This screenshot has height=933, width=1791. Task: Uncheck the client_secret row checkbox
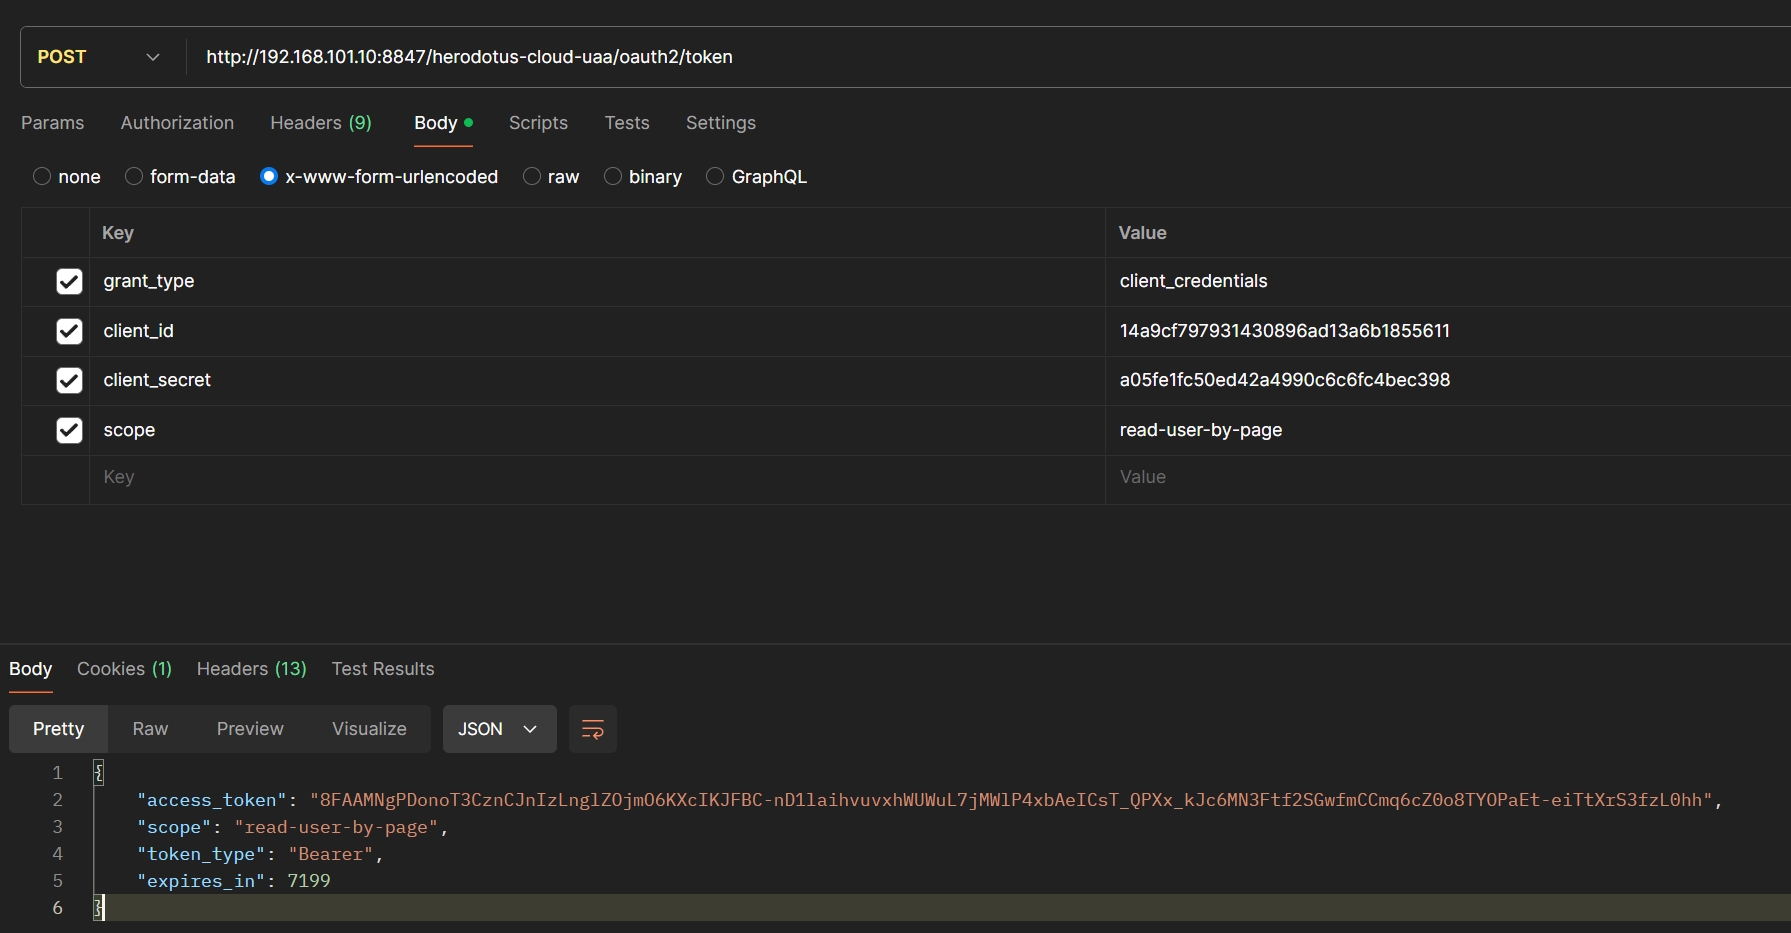(69, 380)
